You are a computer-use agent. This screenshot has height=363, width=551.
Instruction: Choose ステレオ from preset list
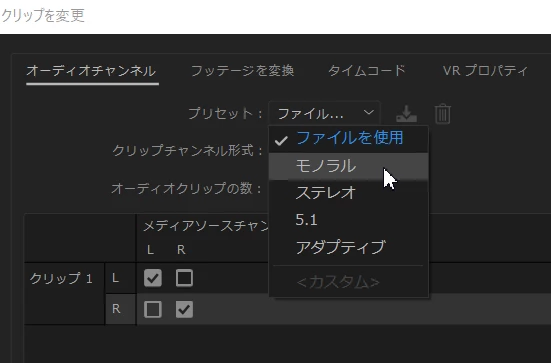[x=349, y=193]
